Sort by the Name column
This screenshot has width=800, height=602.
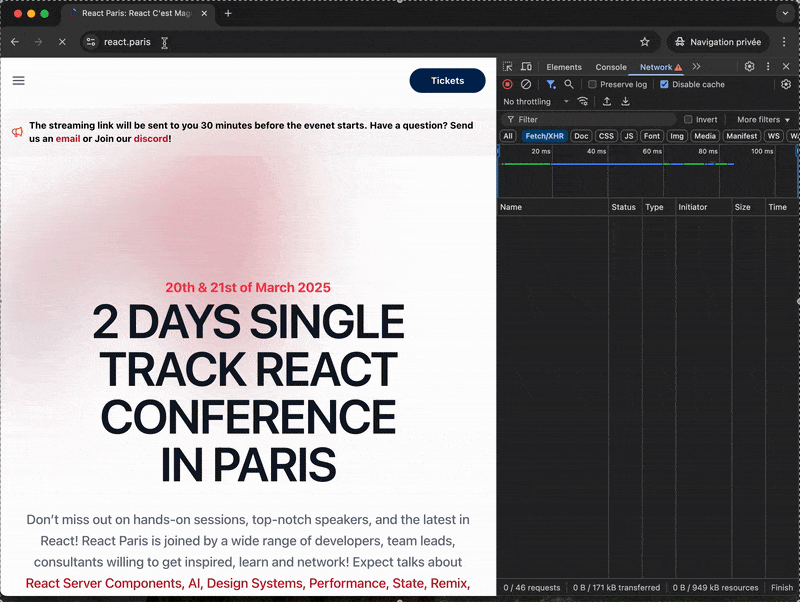[553, 207]
